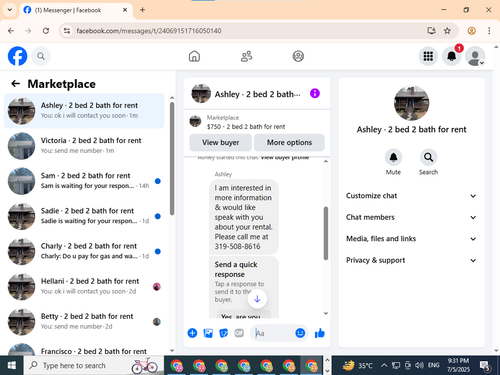Open the Sam conversation
This screenshot has height=375, width=500.
coord(84,181)
